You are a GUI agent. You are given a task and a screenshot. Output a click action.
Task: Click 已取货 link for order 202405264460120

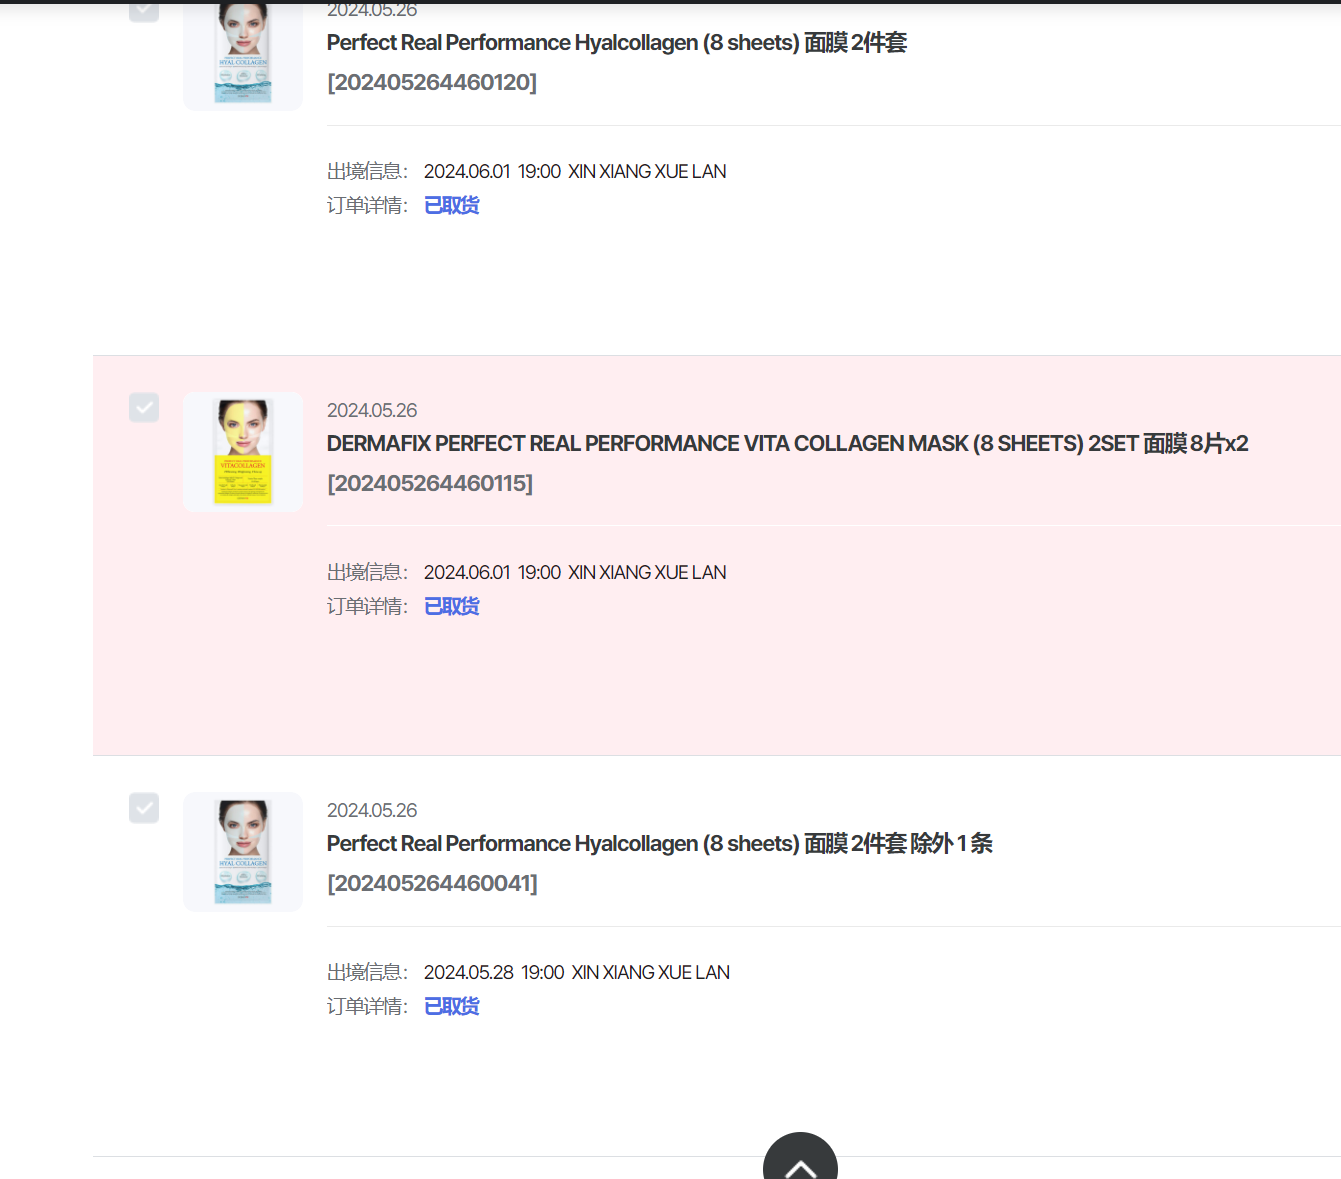pyautogui.click(x=452, y=205)
